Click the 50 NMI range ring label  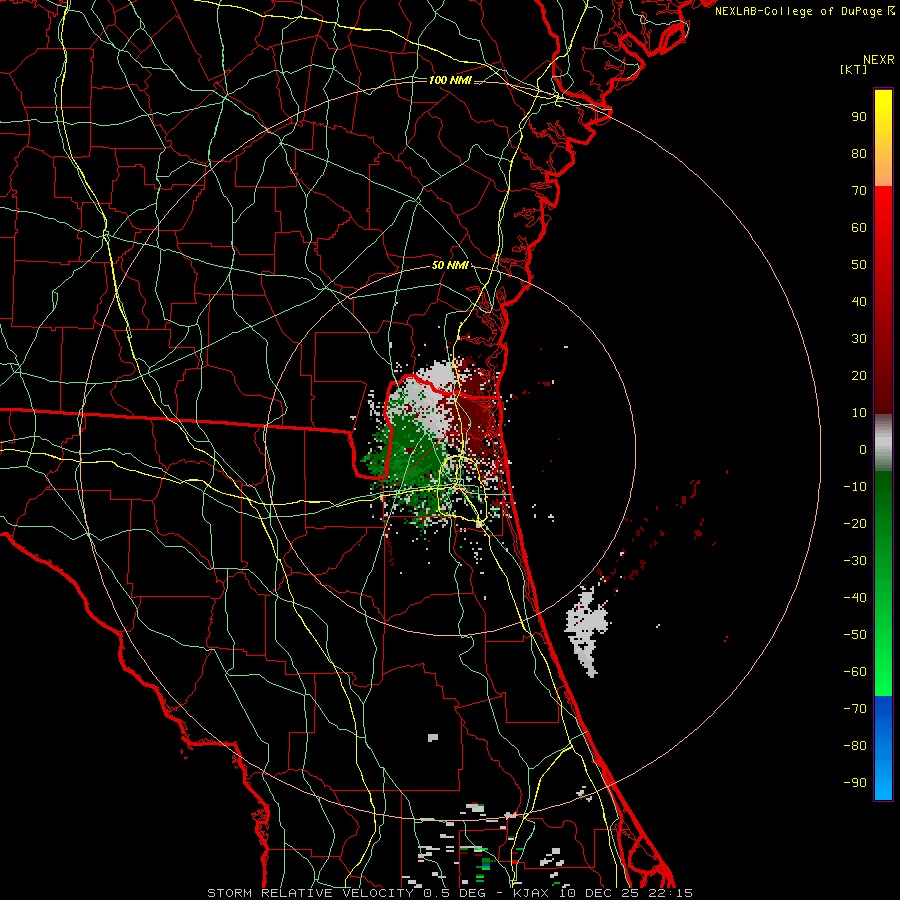(x=450, y=265)
